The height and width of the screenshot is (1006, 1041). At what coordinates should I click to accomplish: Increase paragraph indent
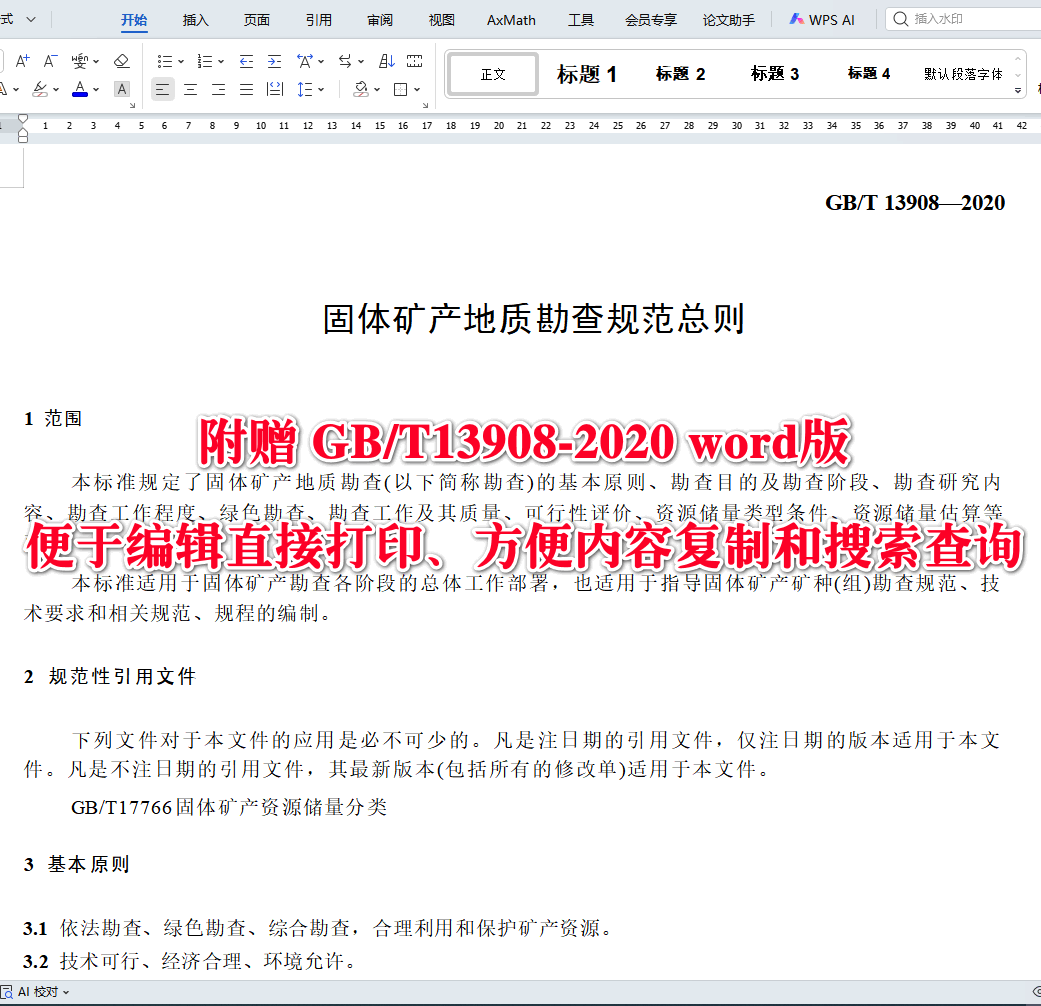[274, 61]
